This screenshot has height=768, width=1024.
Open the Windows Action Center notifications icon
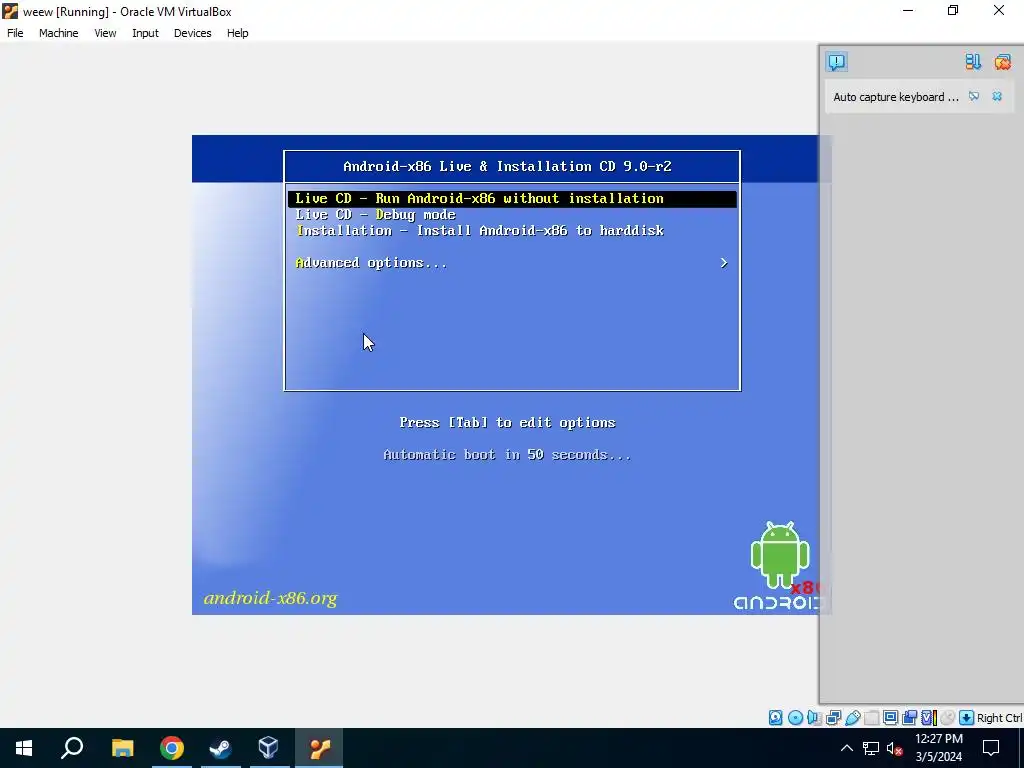pos(991,748)
